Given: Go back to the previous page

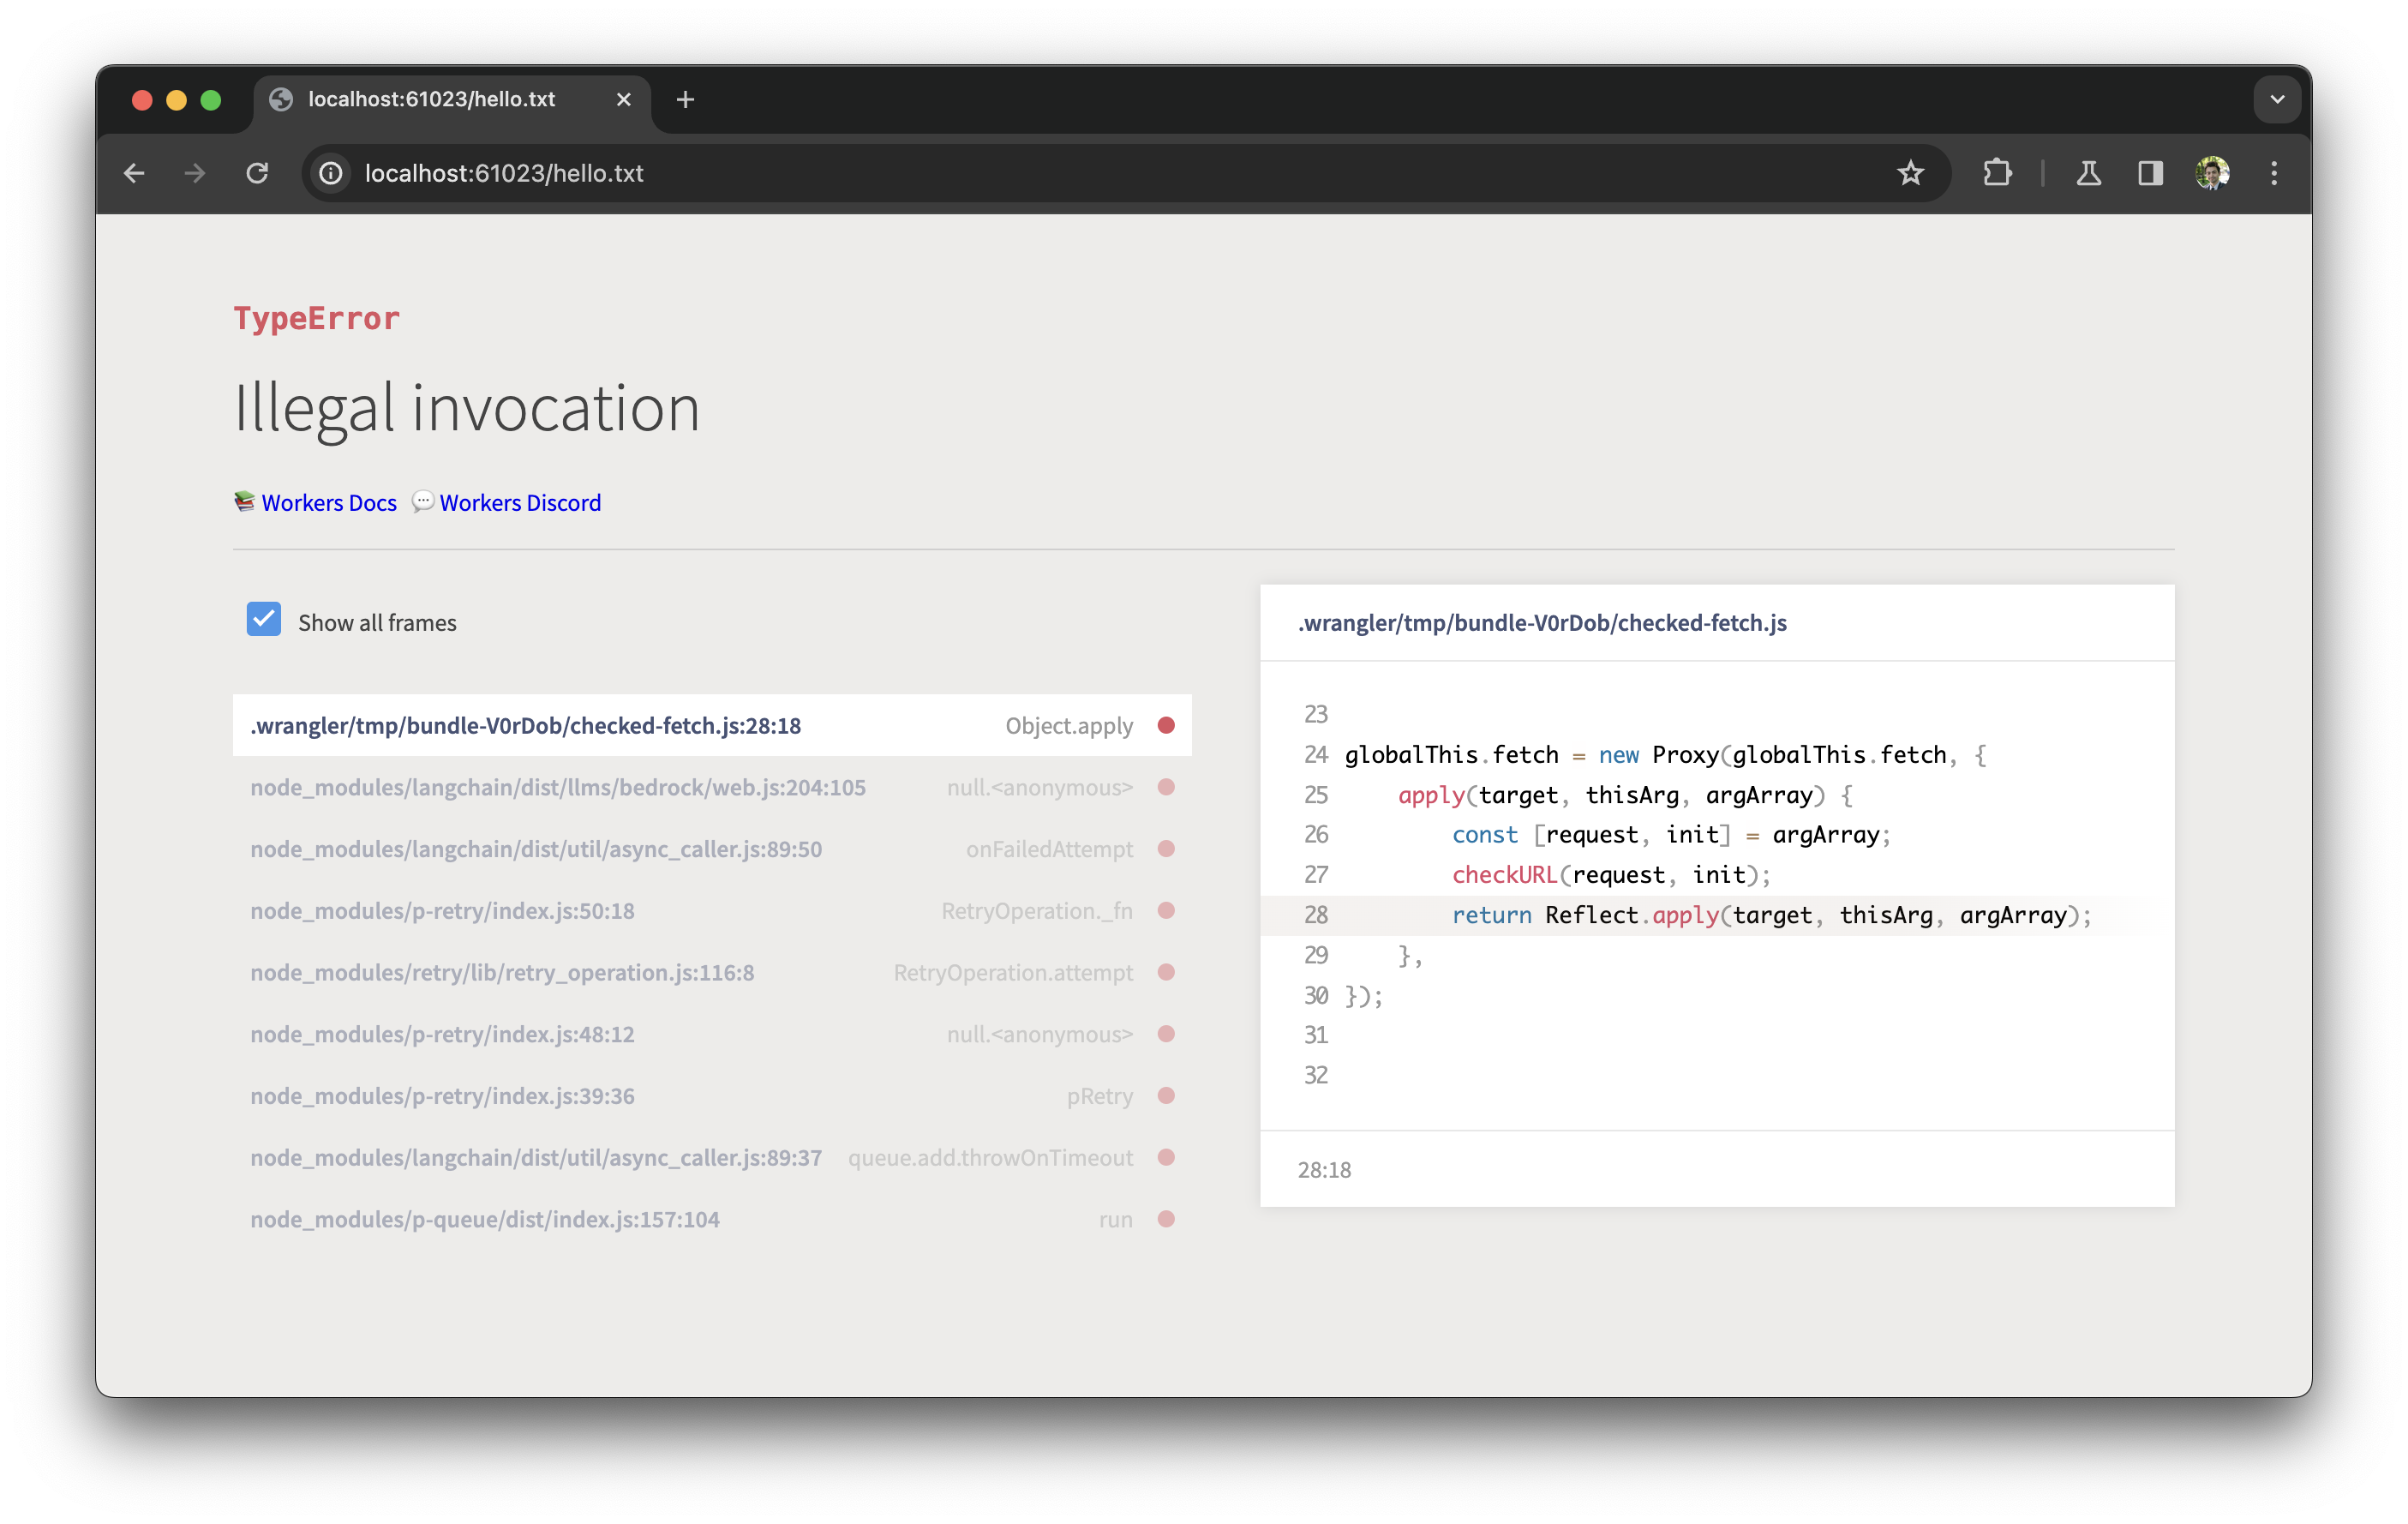Looking at the screenshot, I should (135, 173).
